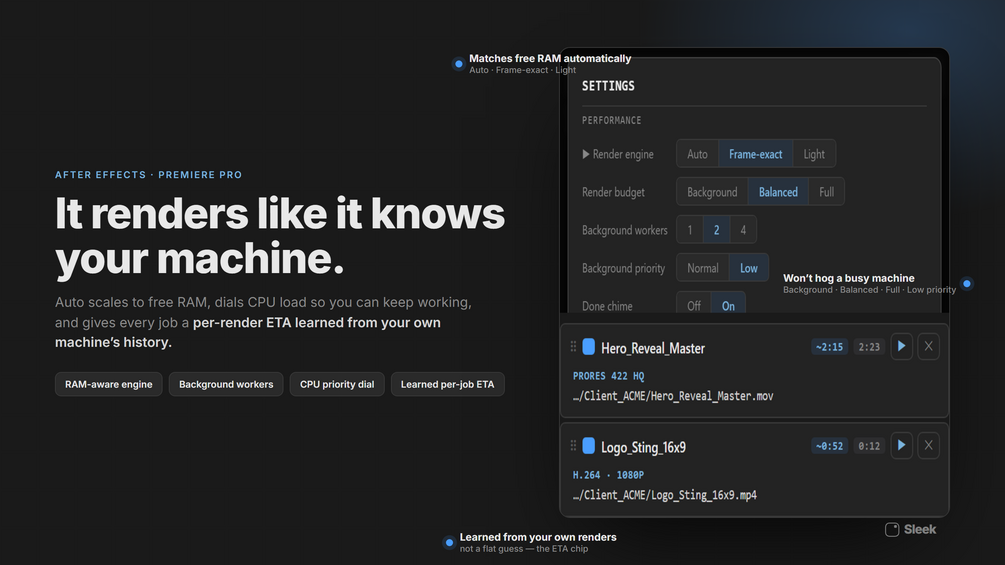Click the Background priority label
1005x565 pixels.
623,268
